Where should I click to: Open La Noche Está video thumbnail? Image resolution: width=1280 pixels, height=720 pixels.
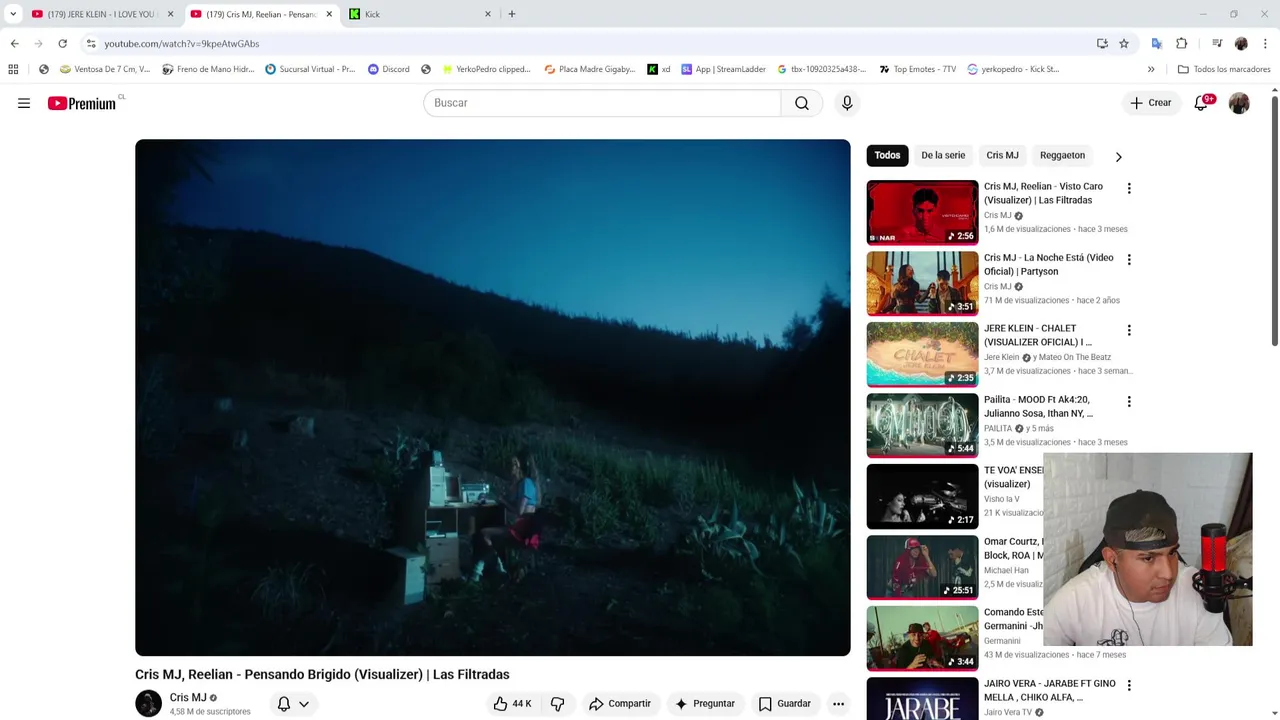pos(922,283)
